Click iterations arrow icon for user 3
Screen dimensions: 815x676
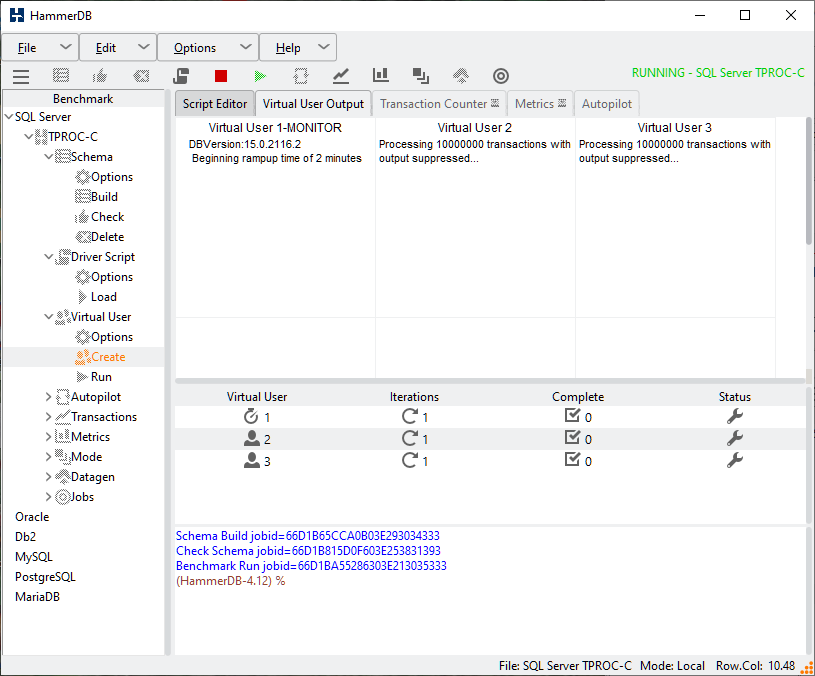pos(410,460)
